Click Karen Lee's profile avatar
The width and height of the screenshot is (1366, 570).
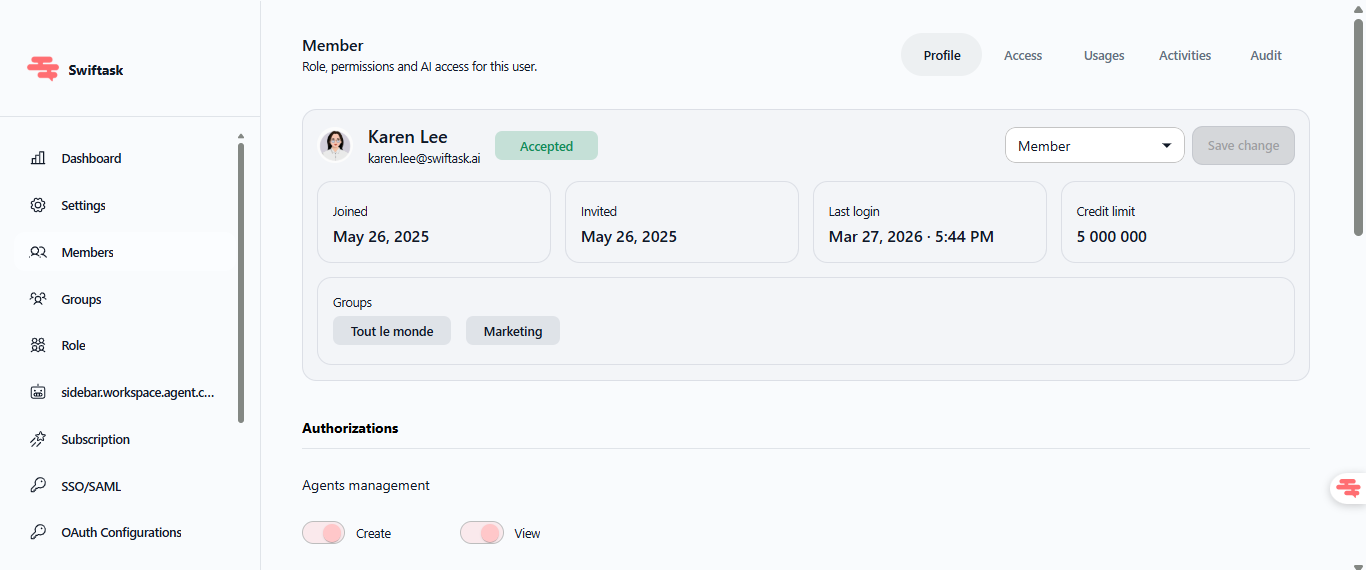(335, 146)
